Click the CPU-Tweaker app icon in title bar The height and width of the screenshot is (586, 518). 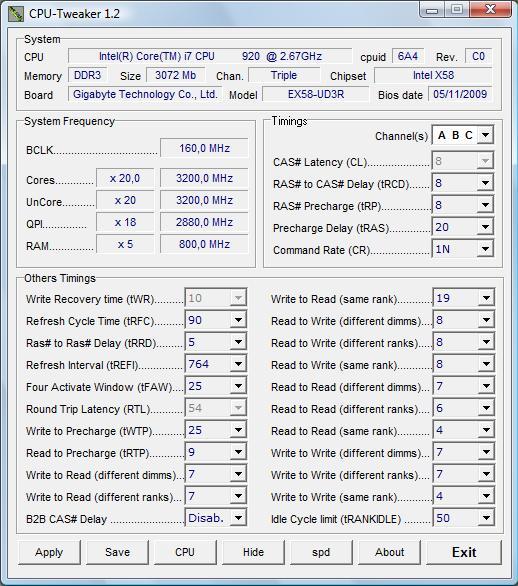coord(16,14)
